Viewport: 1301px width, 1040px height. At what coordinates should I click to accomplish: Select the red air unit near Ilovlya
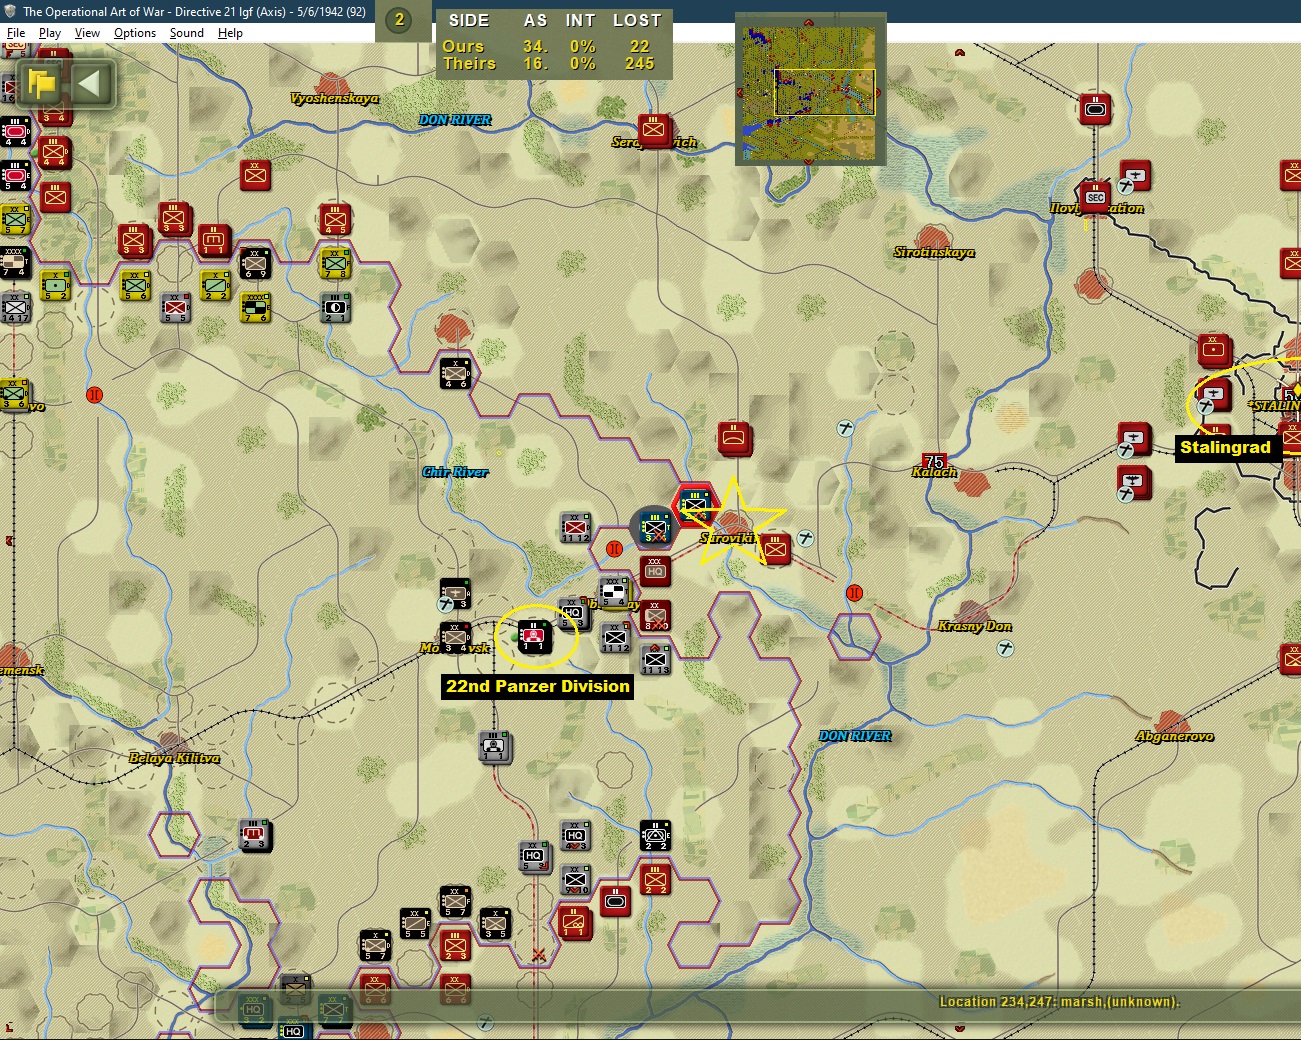tap(1135, 176)
